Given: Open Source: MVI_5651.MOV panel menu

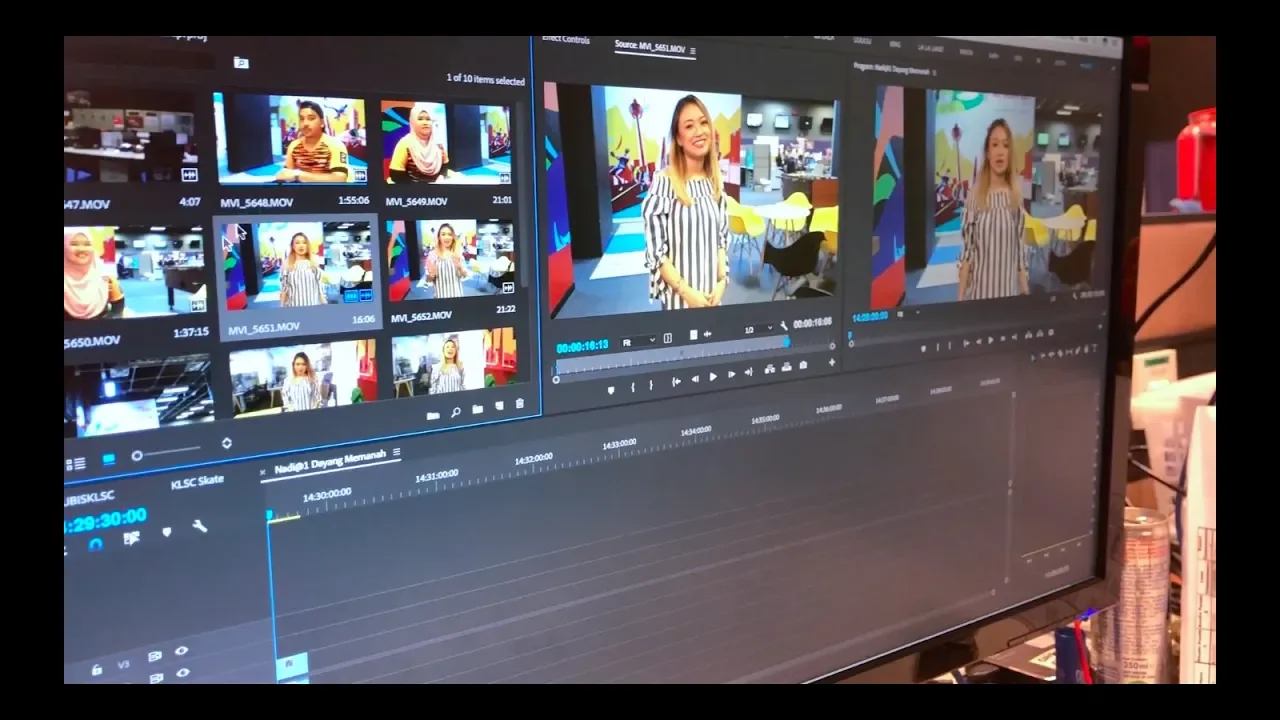Looking at the screenshot, I should (693, 50).
